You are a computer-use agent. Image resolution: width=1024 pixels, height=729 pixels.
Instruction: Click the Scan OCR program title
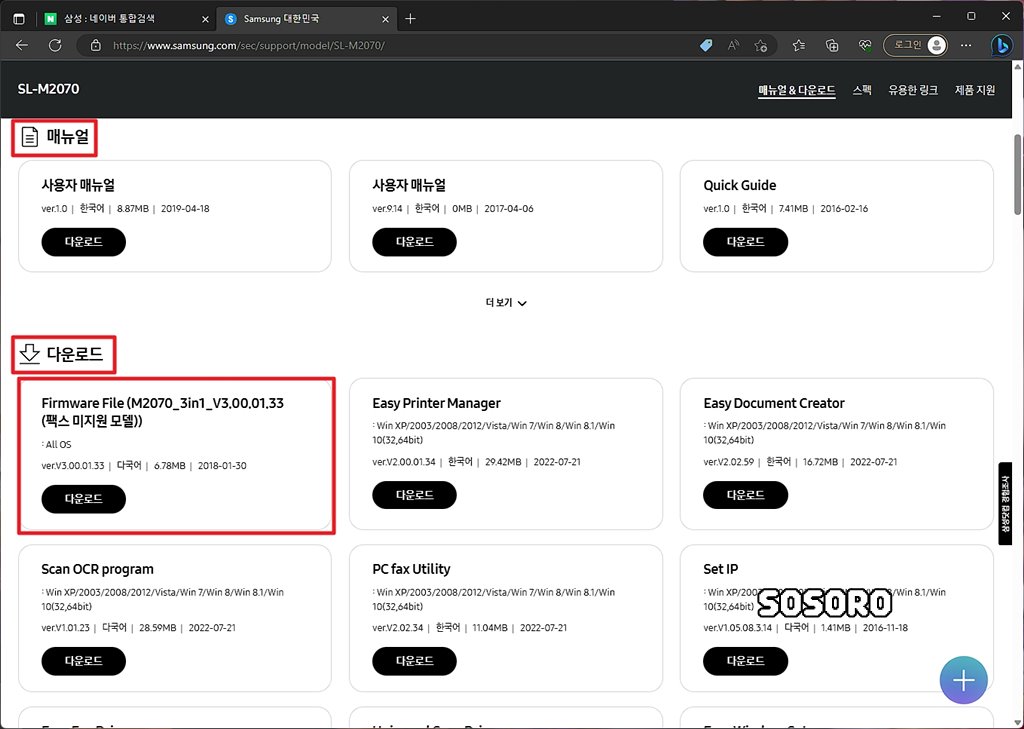[x=97, y=569]
